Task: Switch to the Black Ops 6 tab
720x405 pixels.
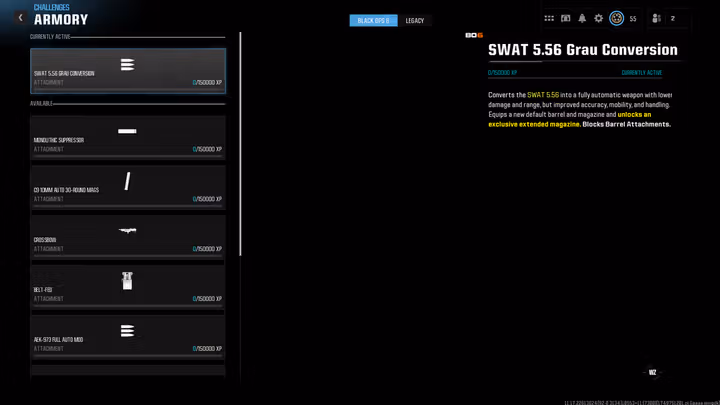Action: (373, 21)
